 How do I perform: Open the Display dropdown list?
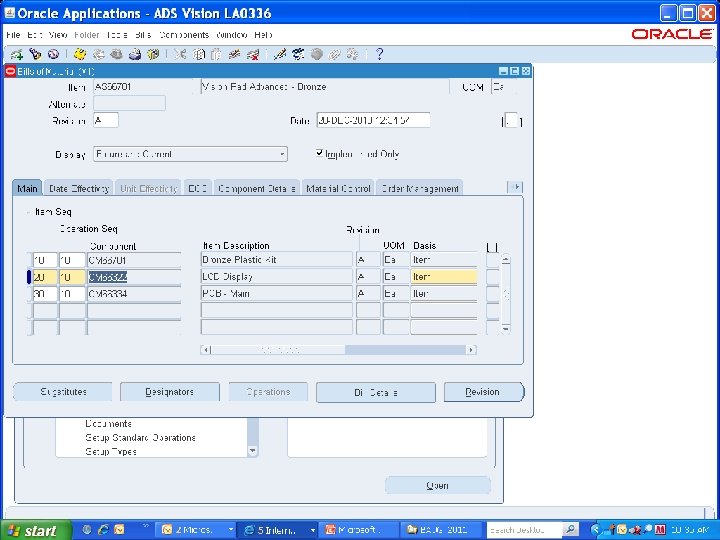click(x=282, y=154)
